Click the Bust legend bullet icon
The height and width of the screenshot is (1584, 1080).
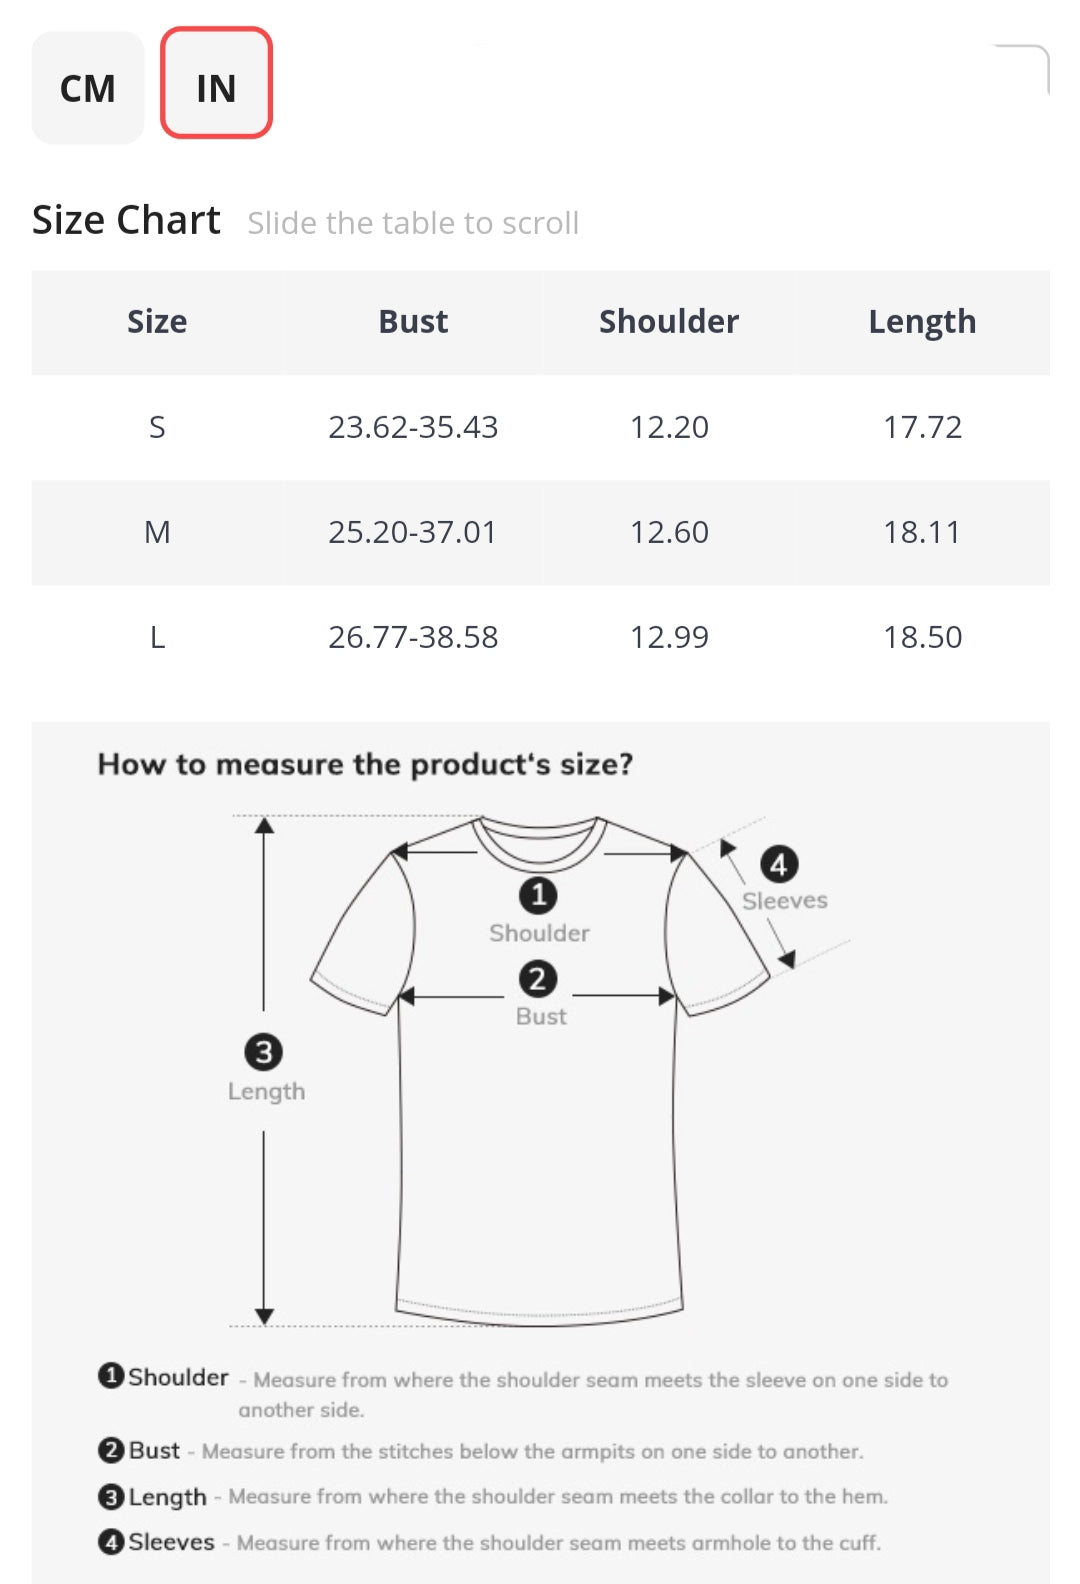pos(111,1450)
